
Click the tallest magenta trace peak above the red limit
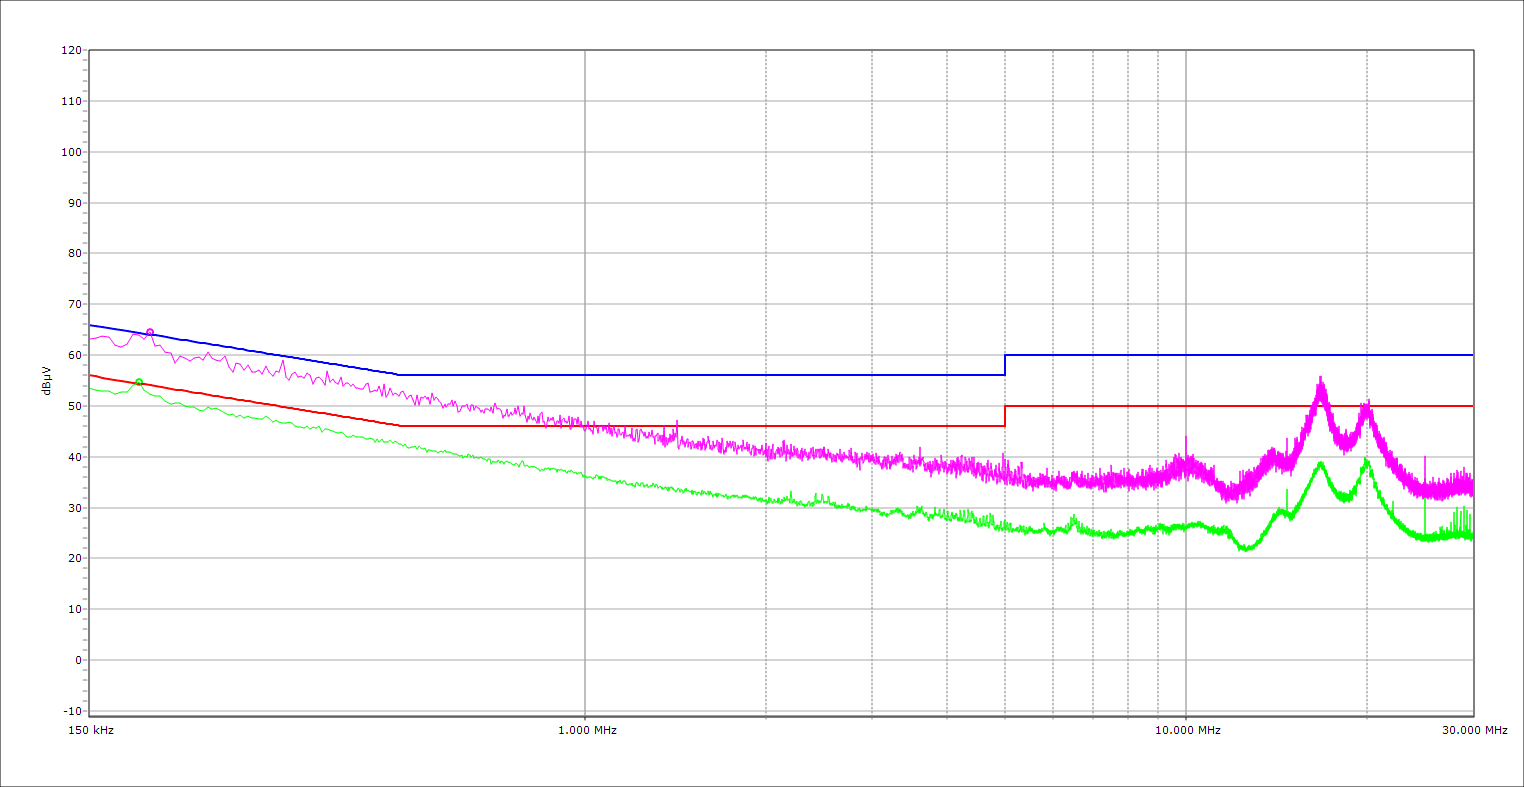[1320, 381]
